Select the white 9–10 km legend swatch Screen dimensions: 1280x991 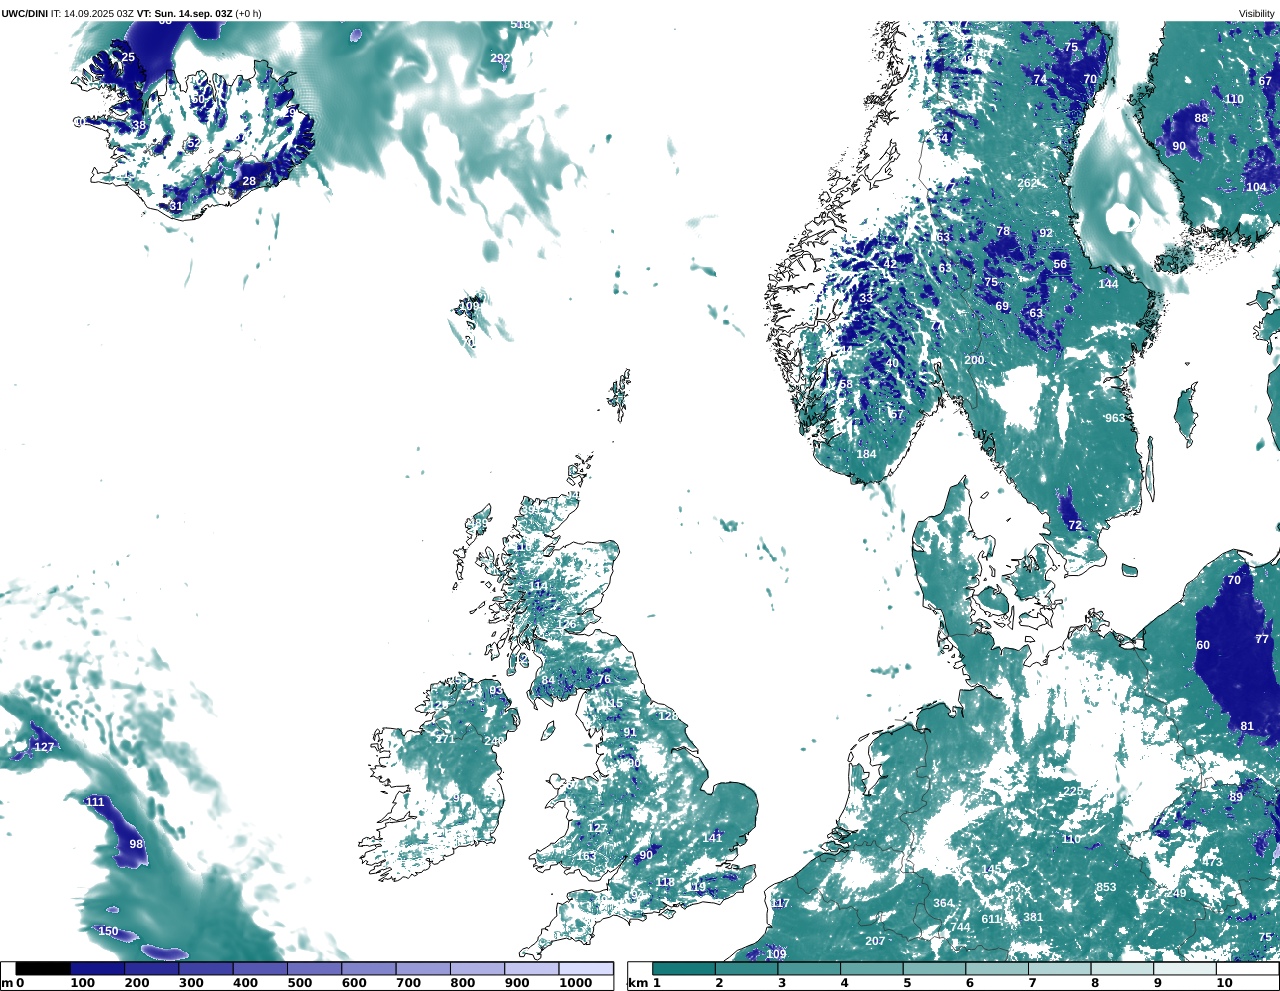1185,968
